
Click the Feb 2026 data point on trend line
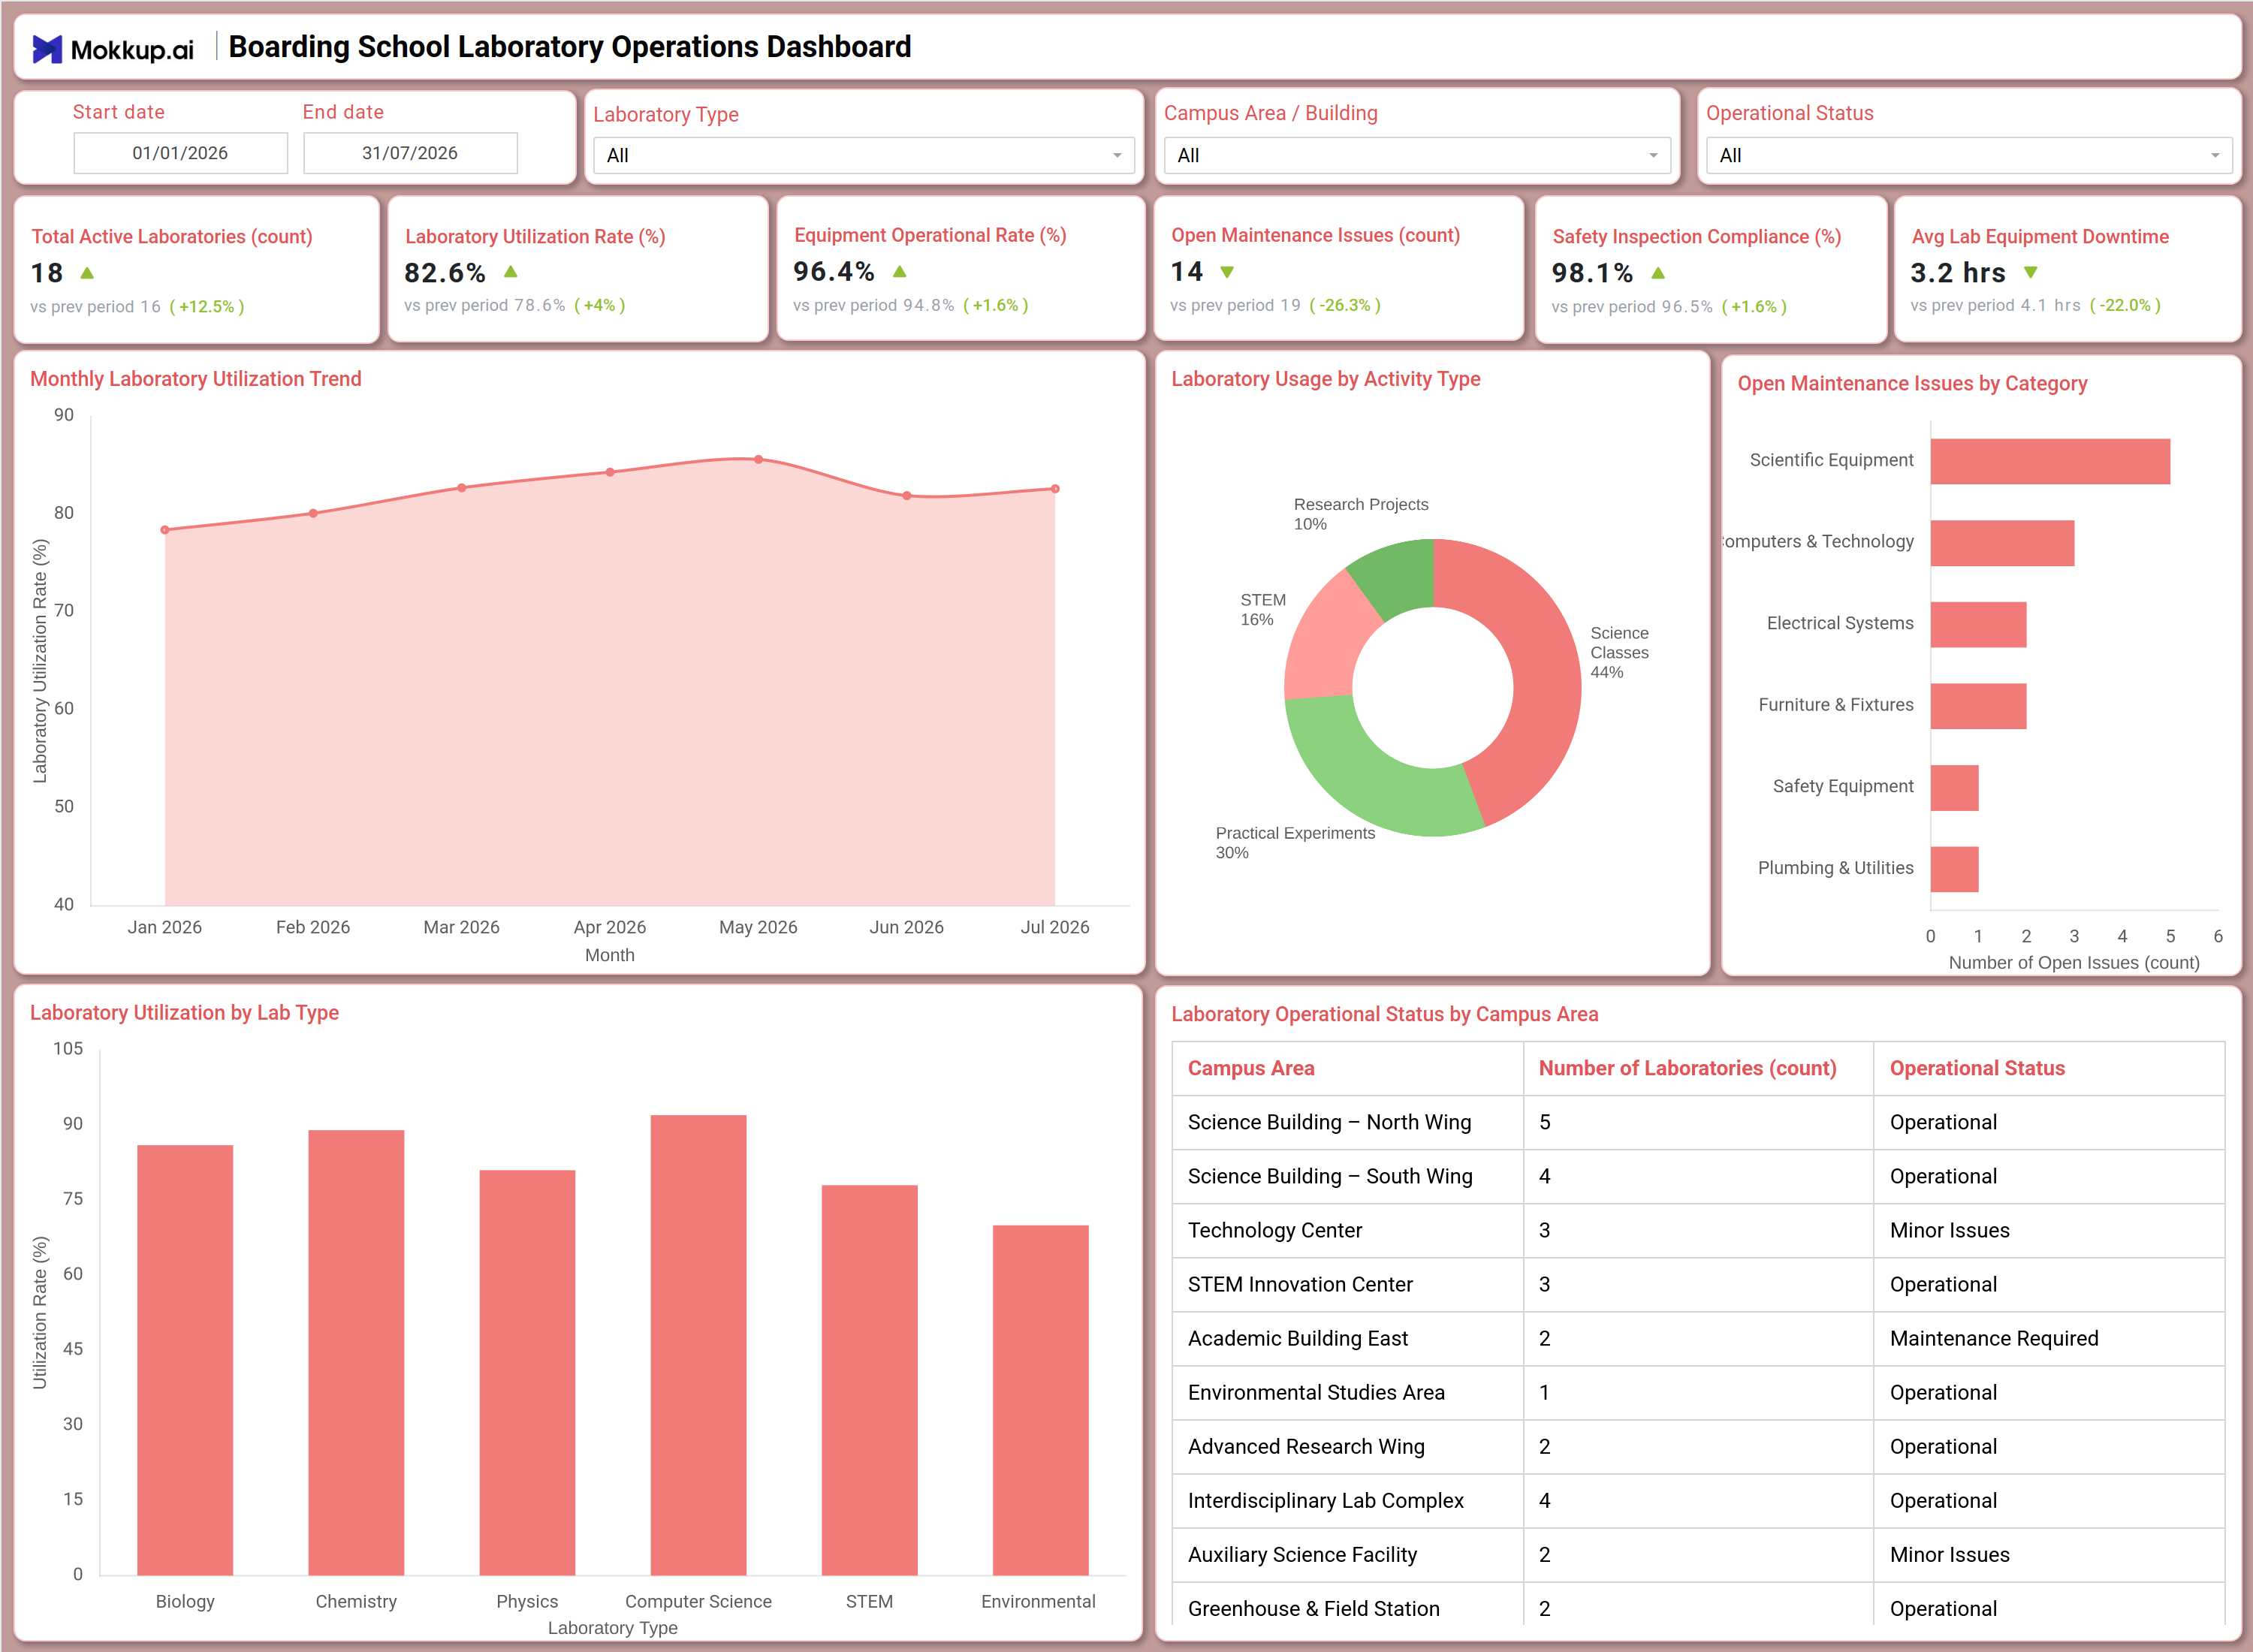point(313,513)
